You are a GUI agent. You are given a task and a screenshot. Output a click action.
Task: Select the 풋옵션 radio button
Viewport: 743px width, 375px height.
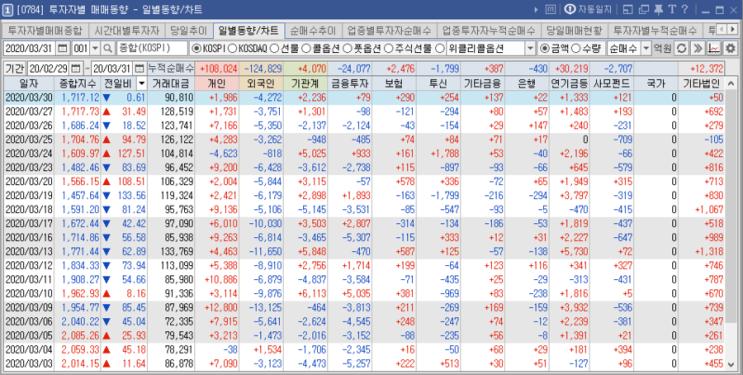pyautogui.click(x=347, y=48)
